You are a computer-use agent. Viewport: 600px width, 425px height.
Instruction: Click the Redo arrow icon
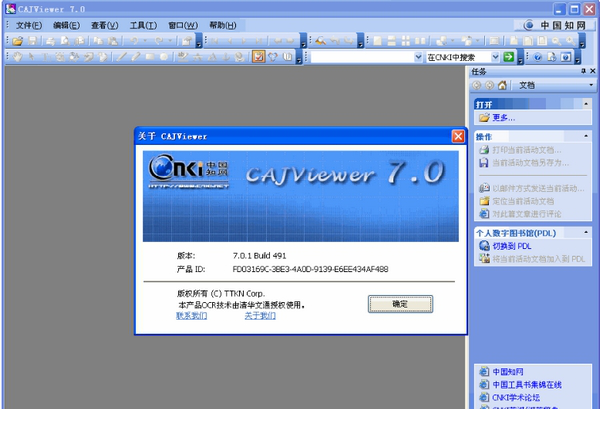pos(159,41)
